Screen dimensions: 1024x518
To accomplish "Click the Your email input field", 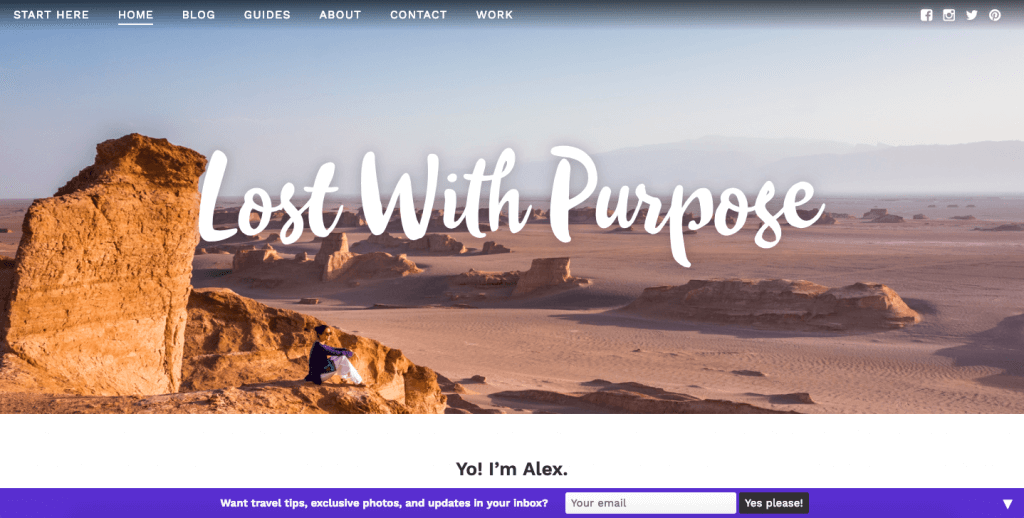I will click(x=650, y=503).
